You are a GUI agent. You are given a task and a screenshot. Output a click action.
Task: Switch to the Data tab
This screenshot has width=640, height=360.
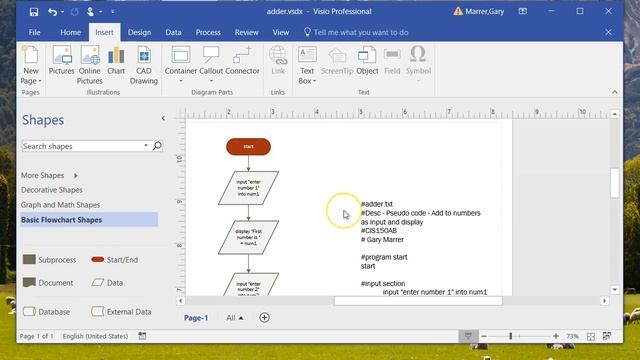(173, 32)
